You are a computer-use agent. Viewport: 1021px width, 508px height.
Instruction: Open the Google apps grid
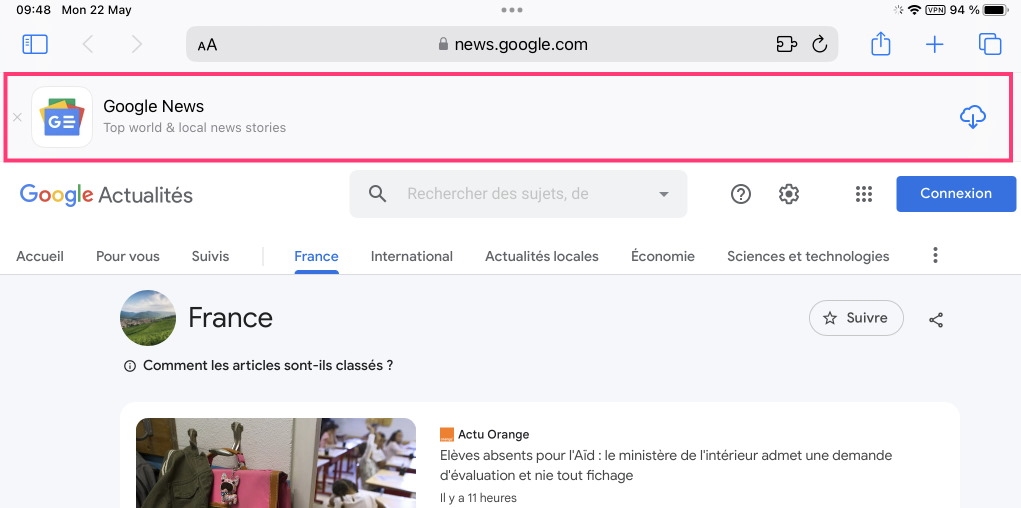pyautogui.click(x=863, y=194)
